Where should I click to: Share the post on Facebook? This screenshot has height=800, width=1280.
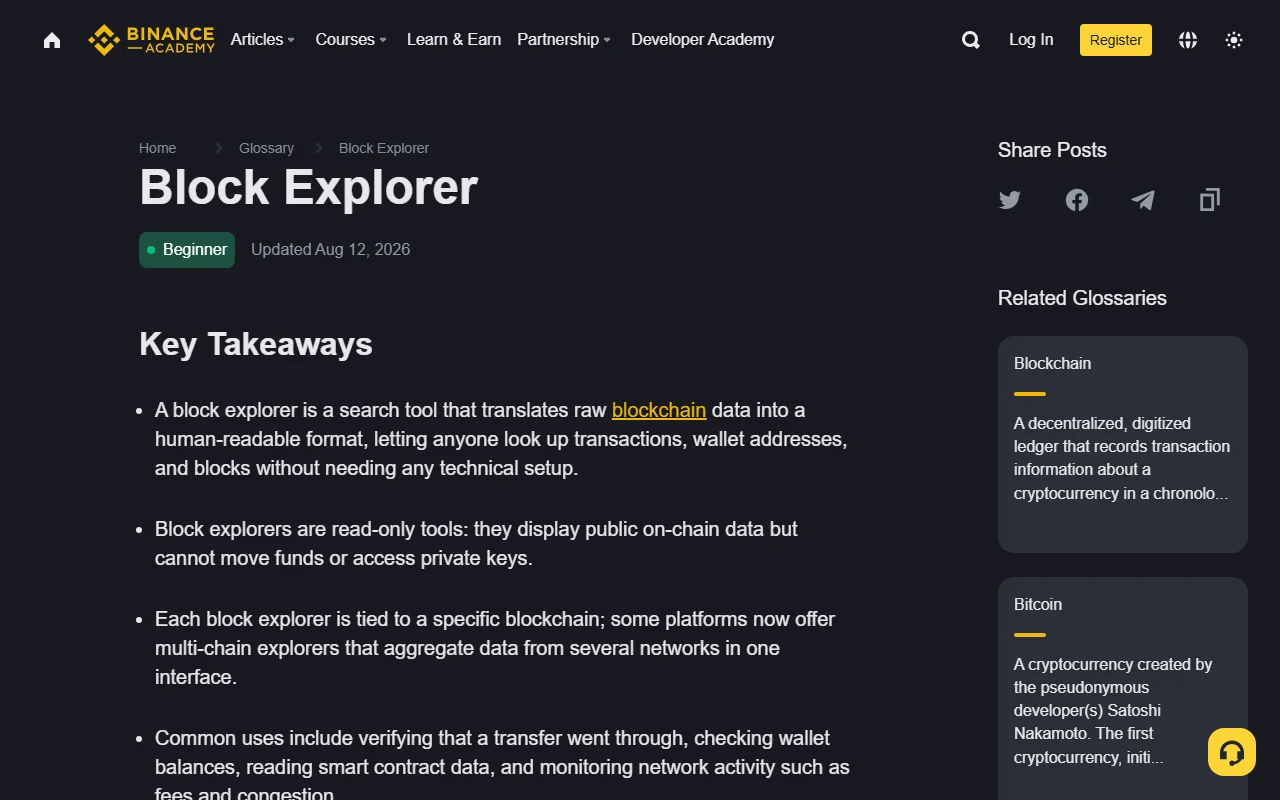pos(1077,200)
